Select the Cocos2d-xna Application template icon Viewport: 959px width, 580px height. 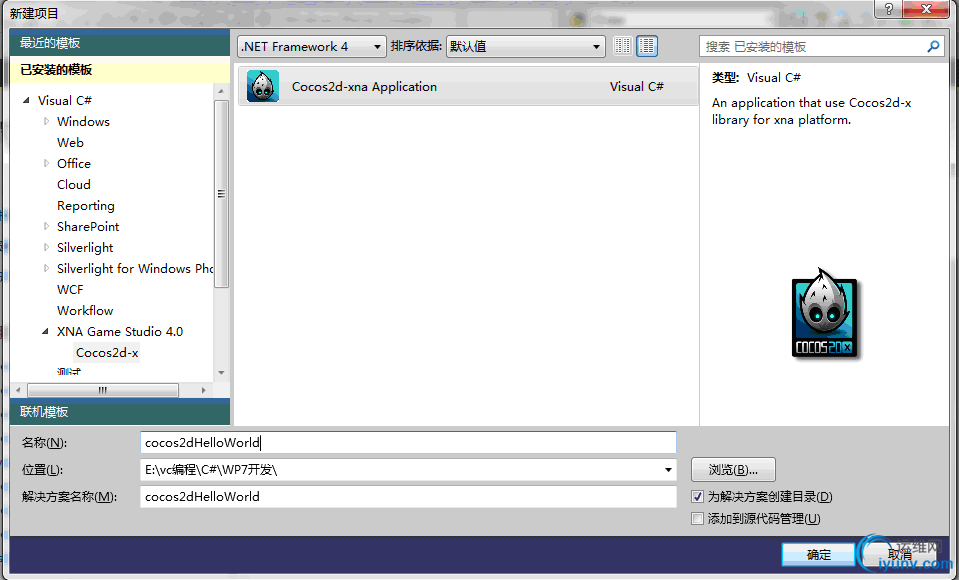(x=262, y=86)
